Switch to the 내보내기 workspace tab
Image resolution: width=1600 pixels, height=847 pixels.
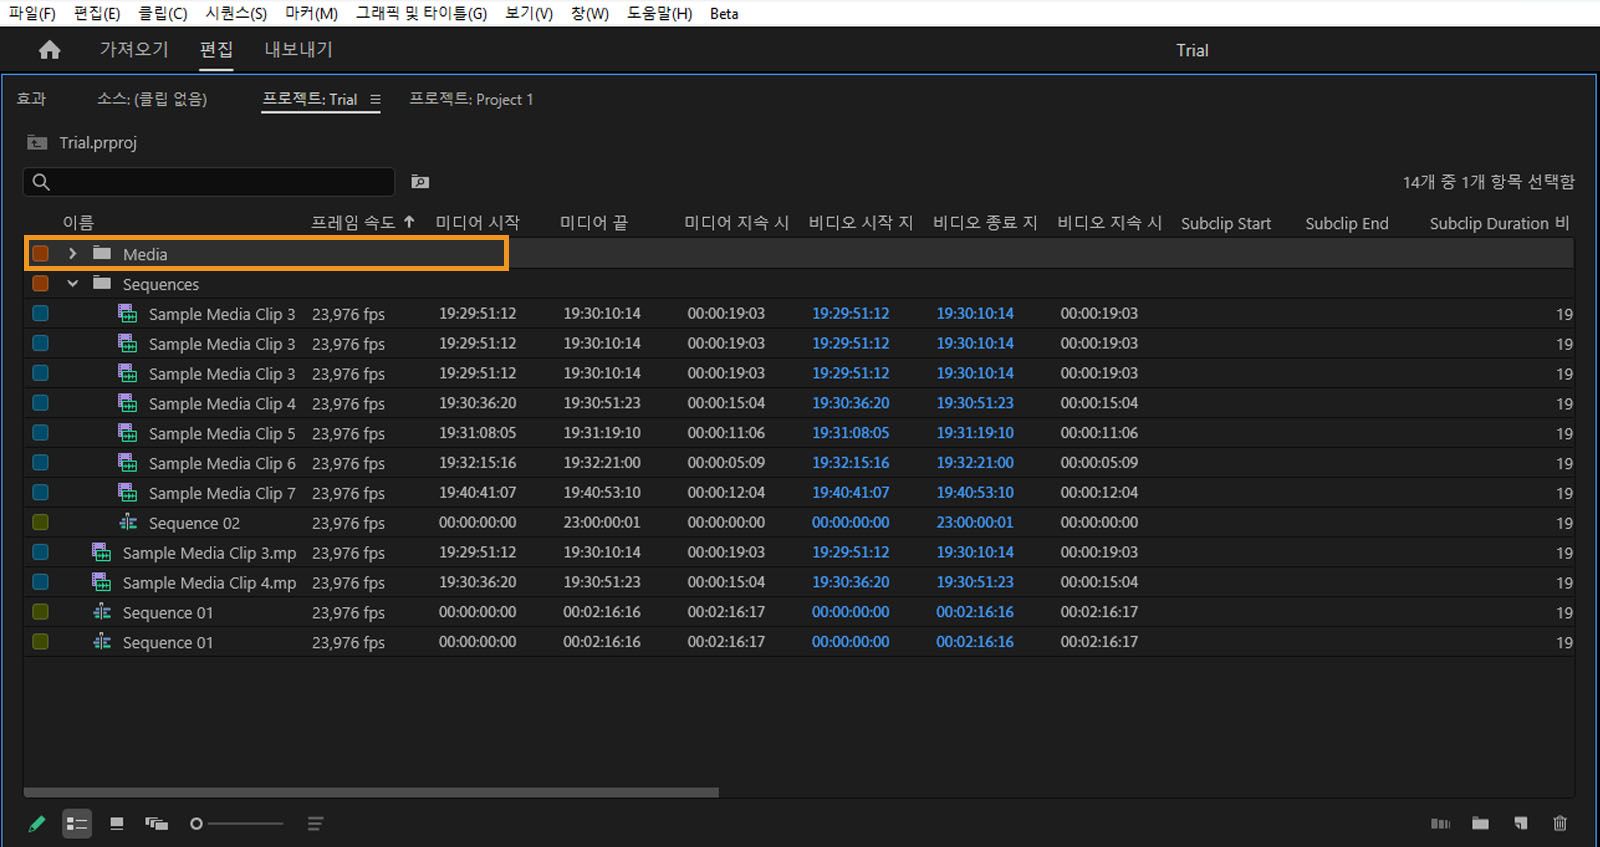[x=298, y=49]
